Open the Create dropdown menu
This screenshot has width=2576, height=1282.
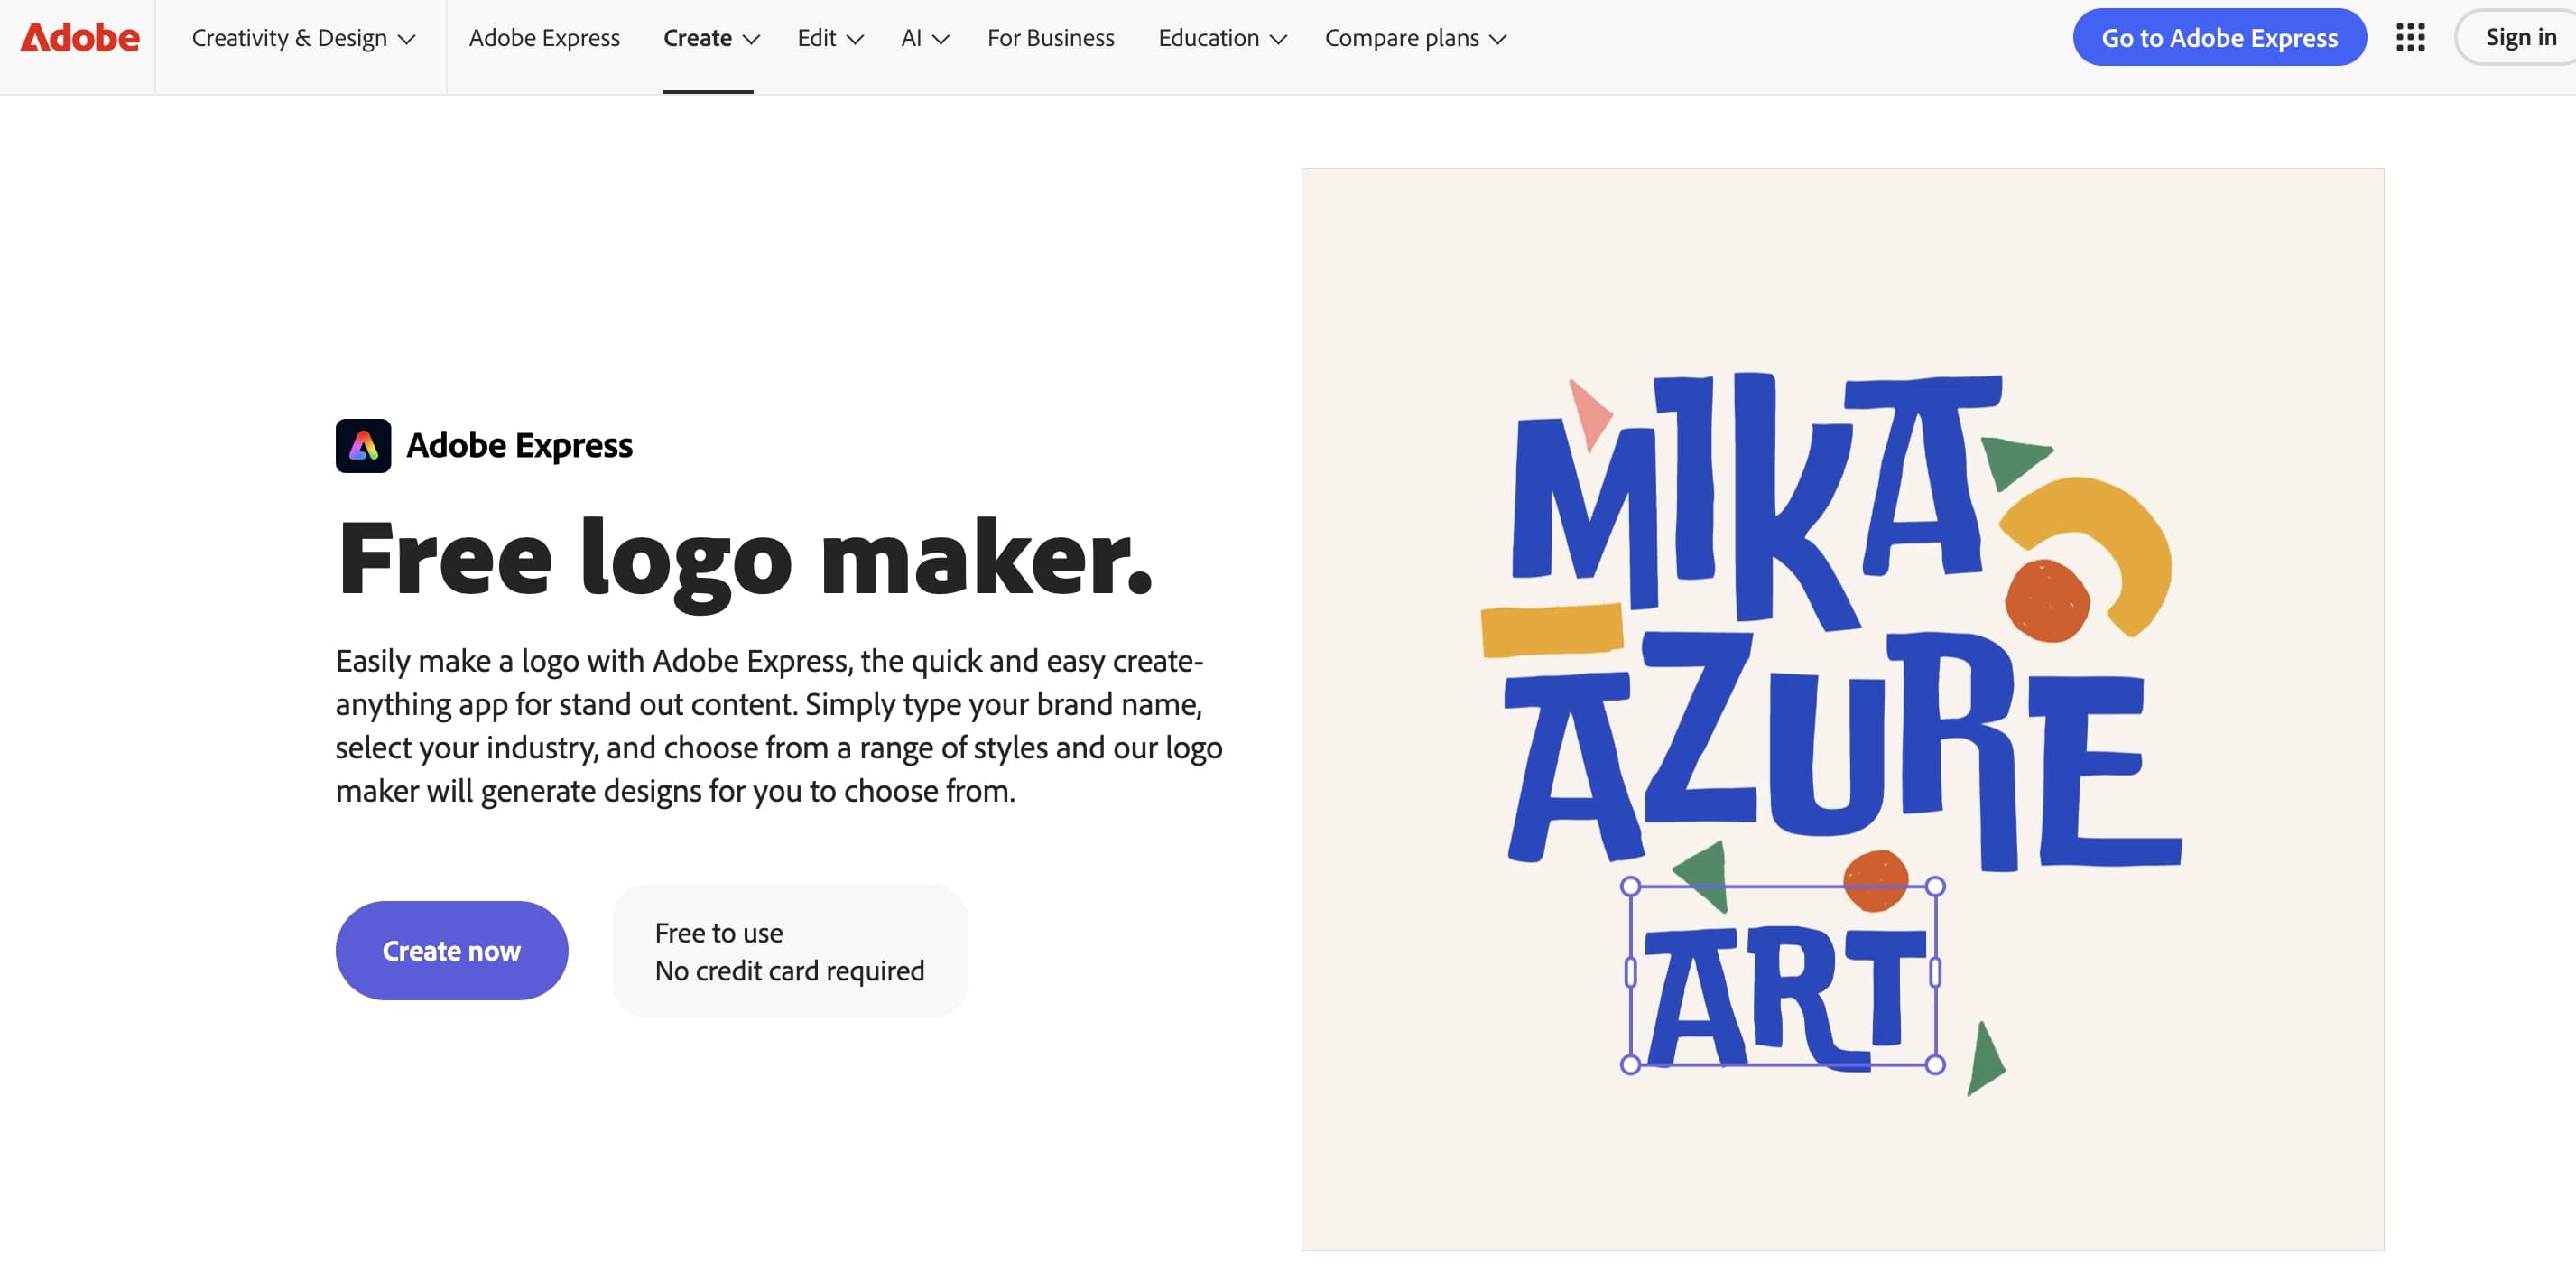(710, 38)
